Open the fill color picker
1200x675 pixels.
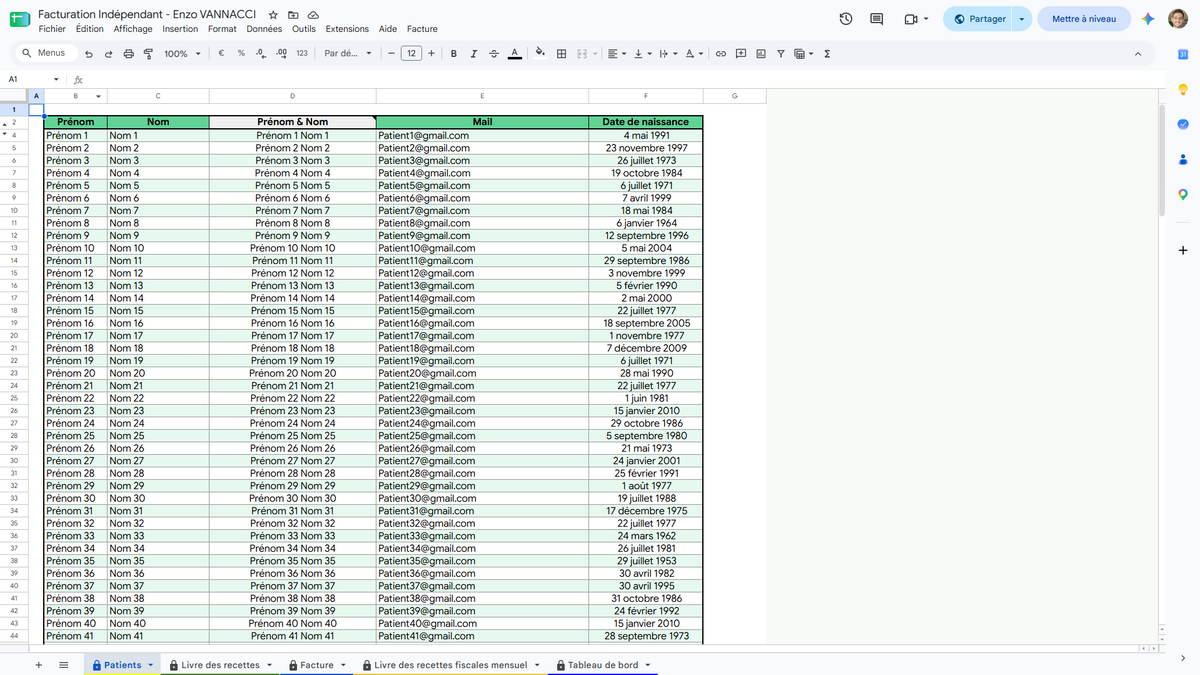(540, 53)
